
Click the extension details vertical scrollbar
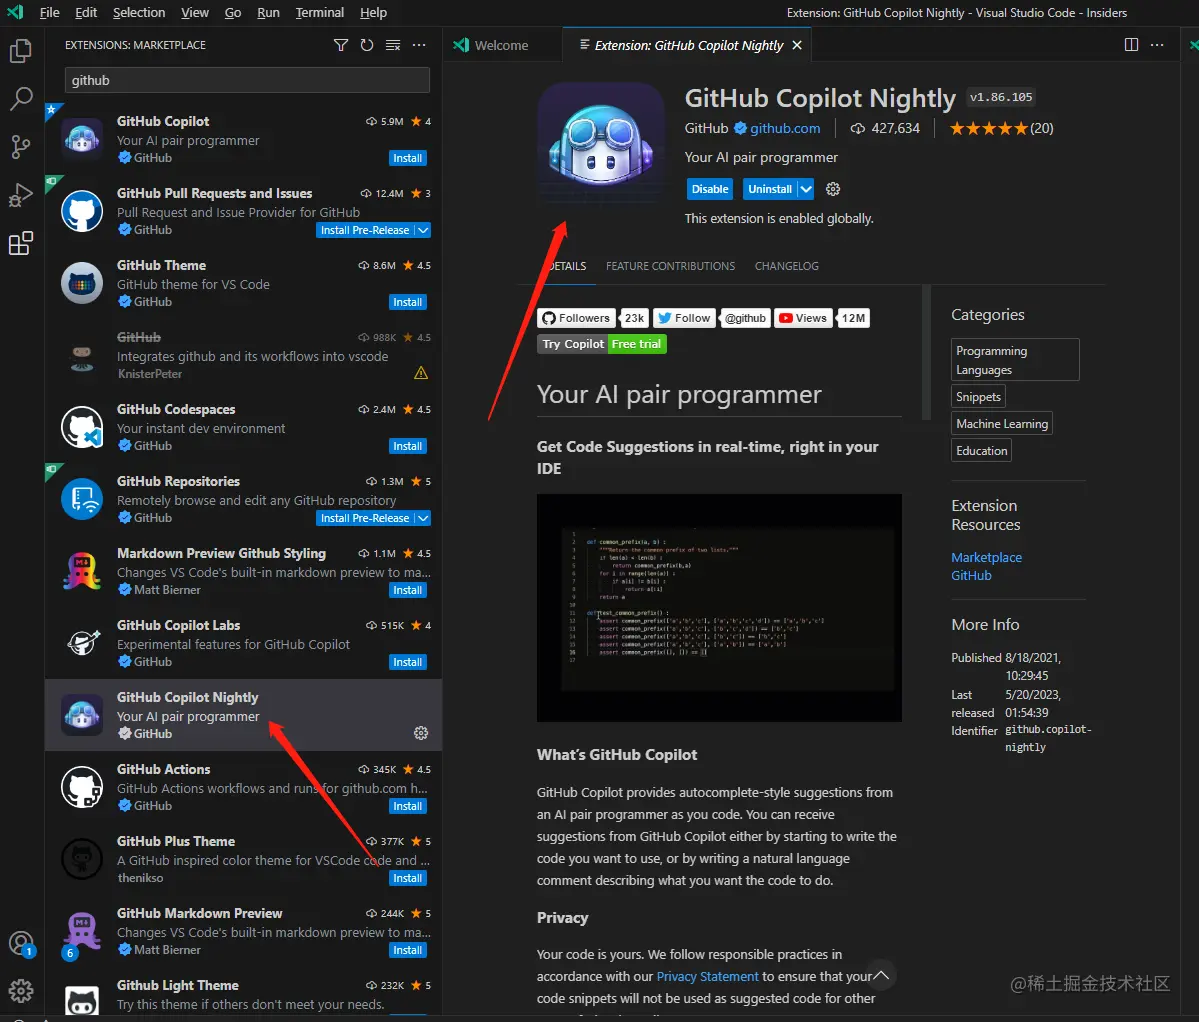tap(926, 352)
